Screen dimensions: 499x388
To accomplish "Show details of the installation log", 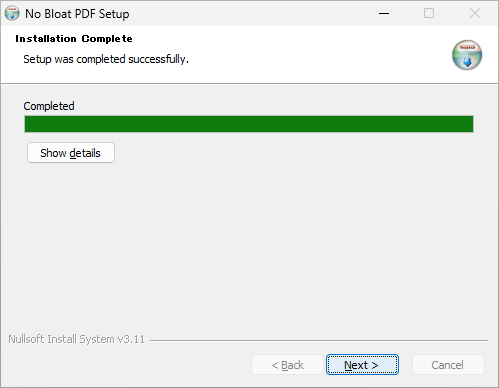I will pos(71,153).
